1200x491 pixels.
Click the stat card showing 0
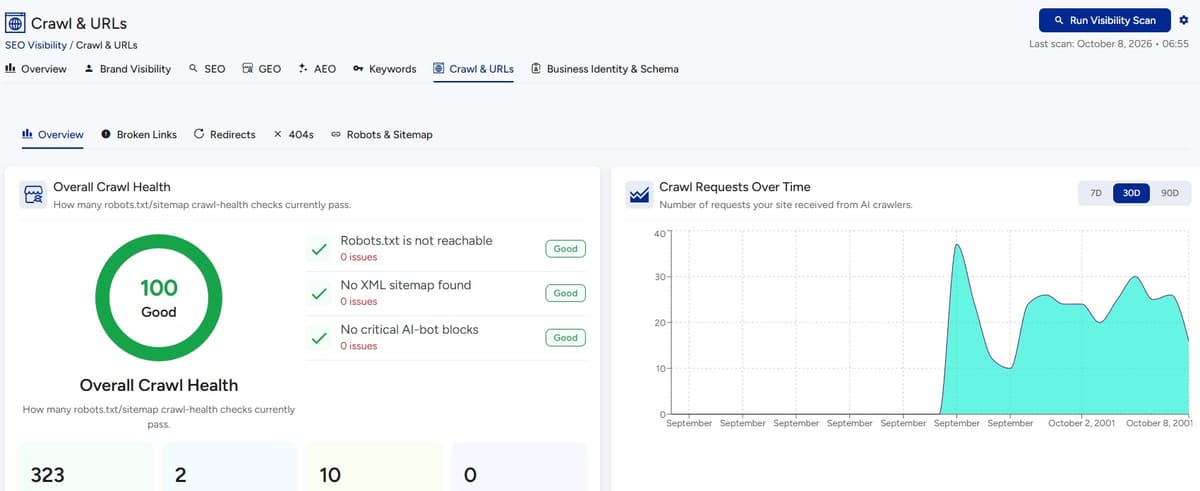pos(519,466)
